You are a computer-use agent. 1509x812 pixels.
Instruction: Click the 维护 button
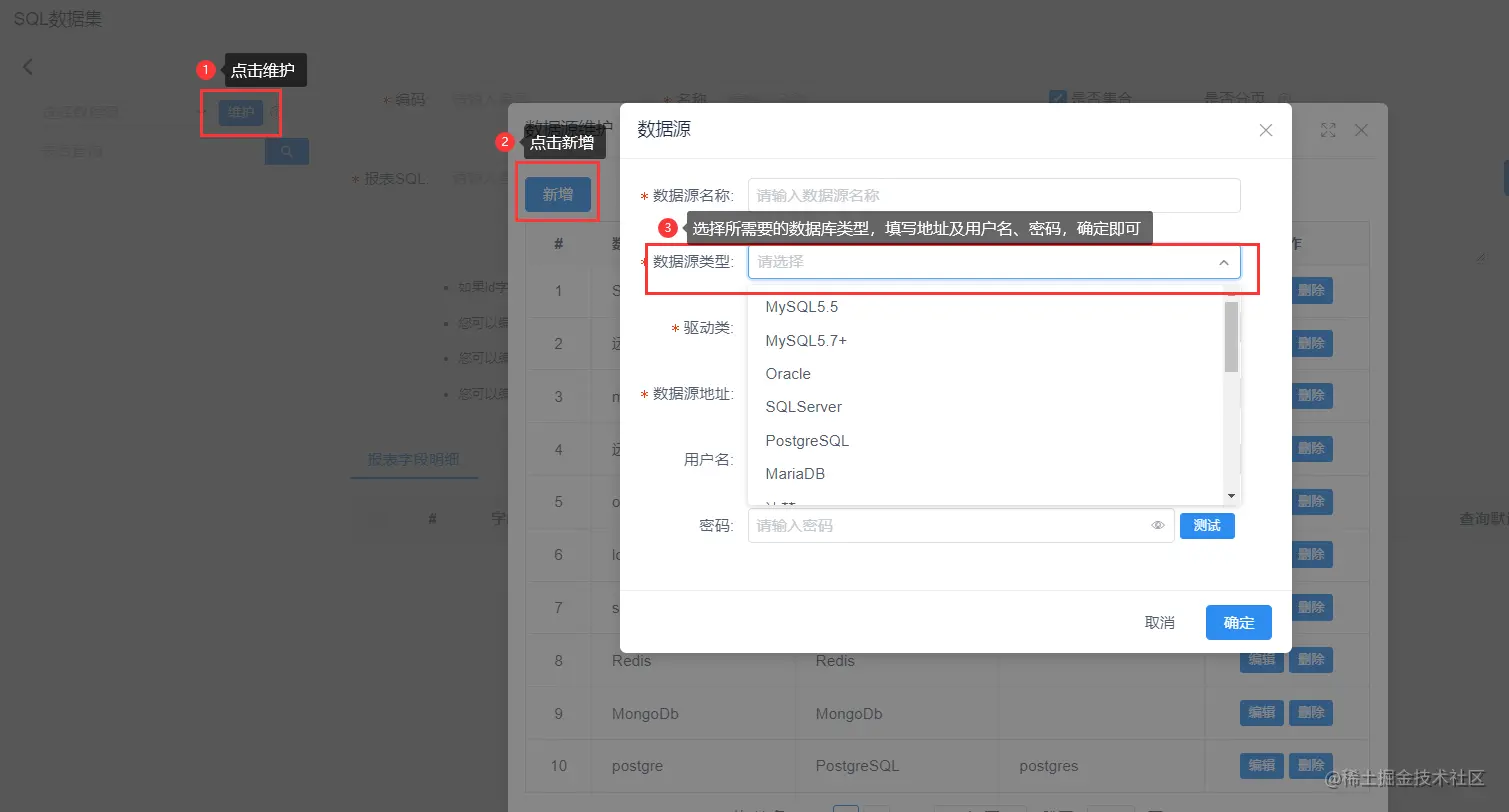click(241, 113)
